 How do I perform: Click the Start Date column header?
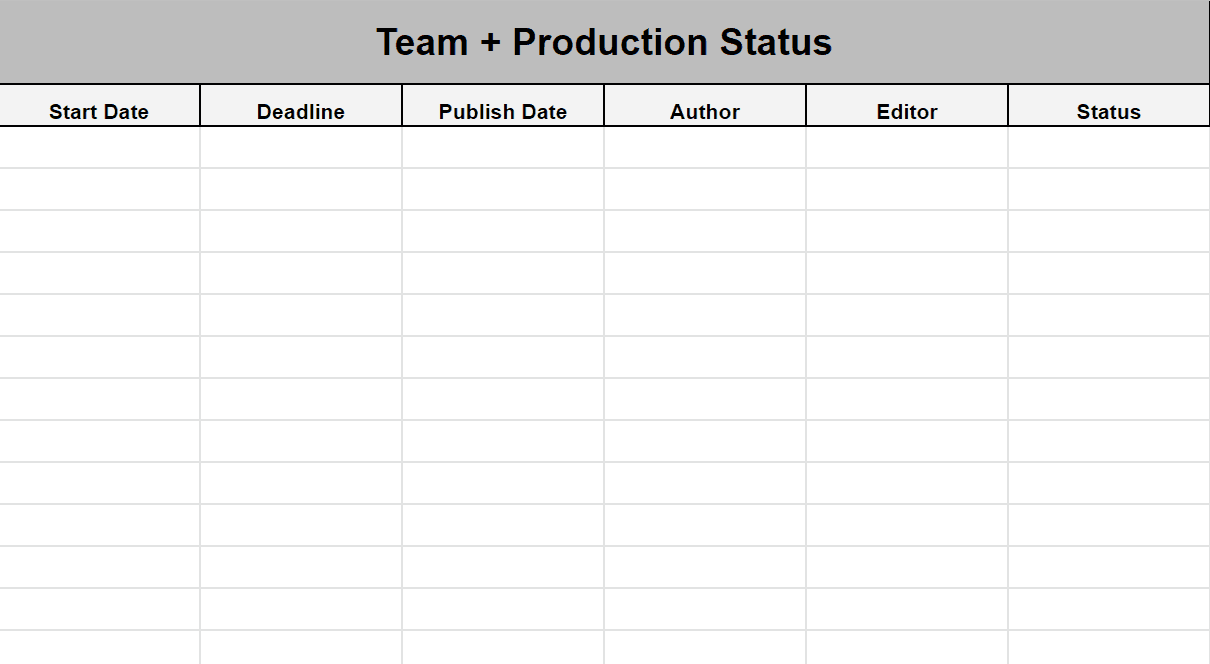click(x=99, y=111)
